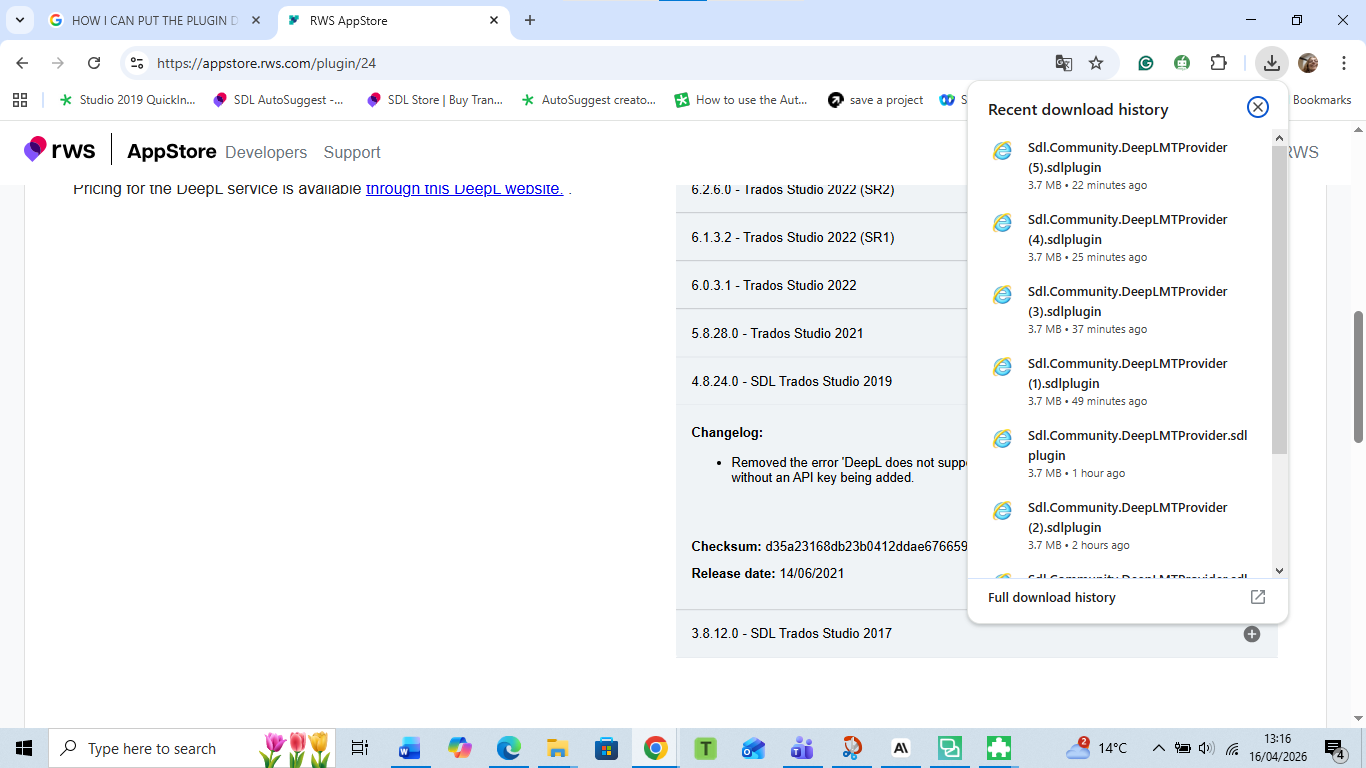Click the Google Translate icon in address bar
Viewport: 1366px width, 768px height.
pyautogui.click(x=1063, y=62)
